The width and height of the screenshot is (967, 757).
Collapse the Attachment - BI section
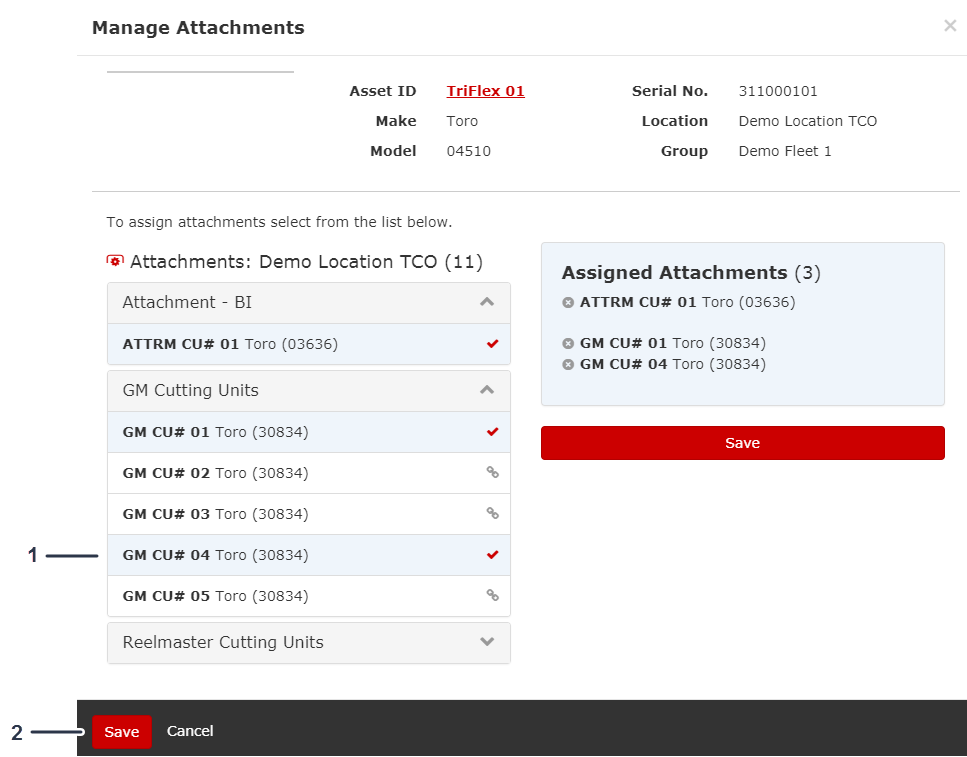487,302
